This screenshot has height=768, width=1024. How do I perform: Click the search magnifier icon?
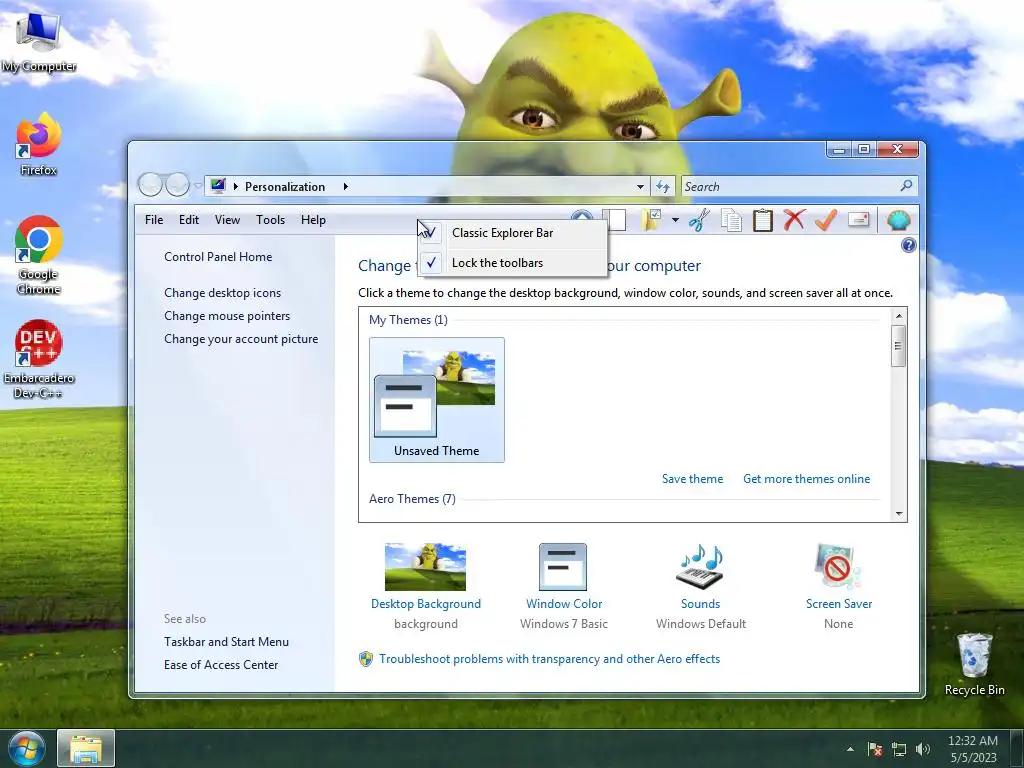click(x=906, y=186)
